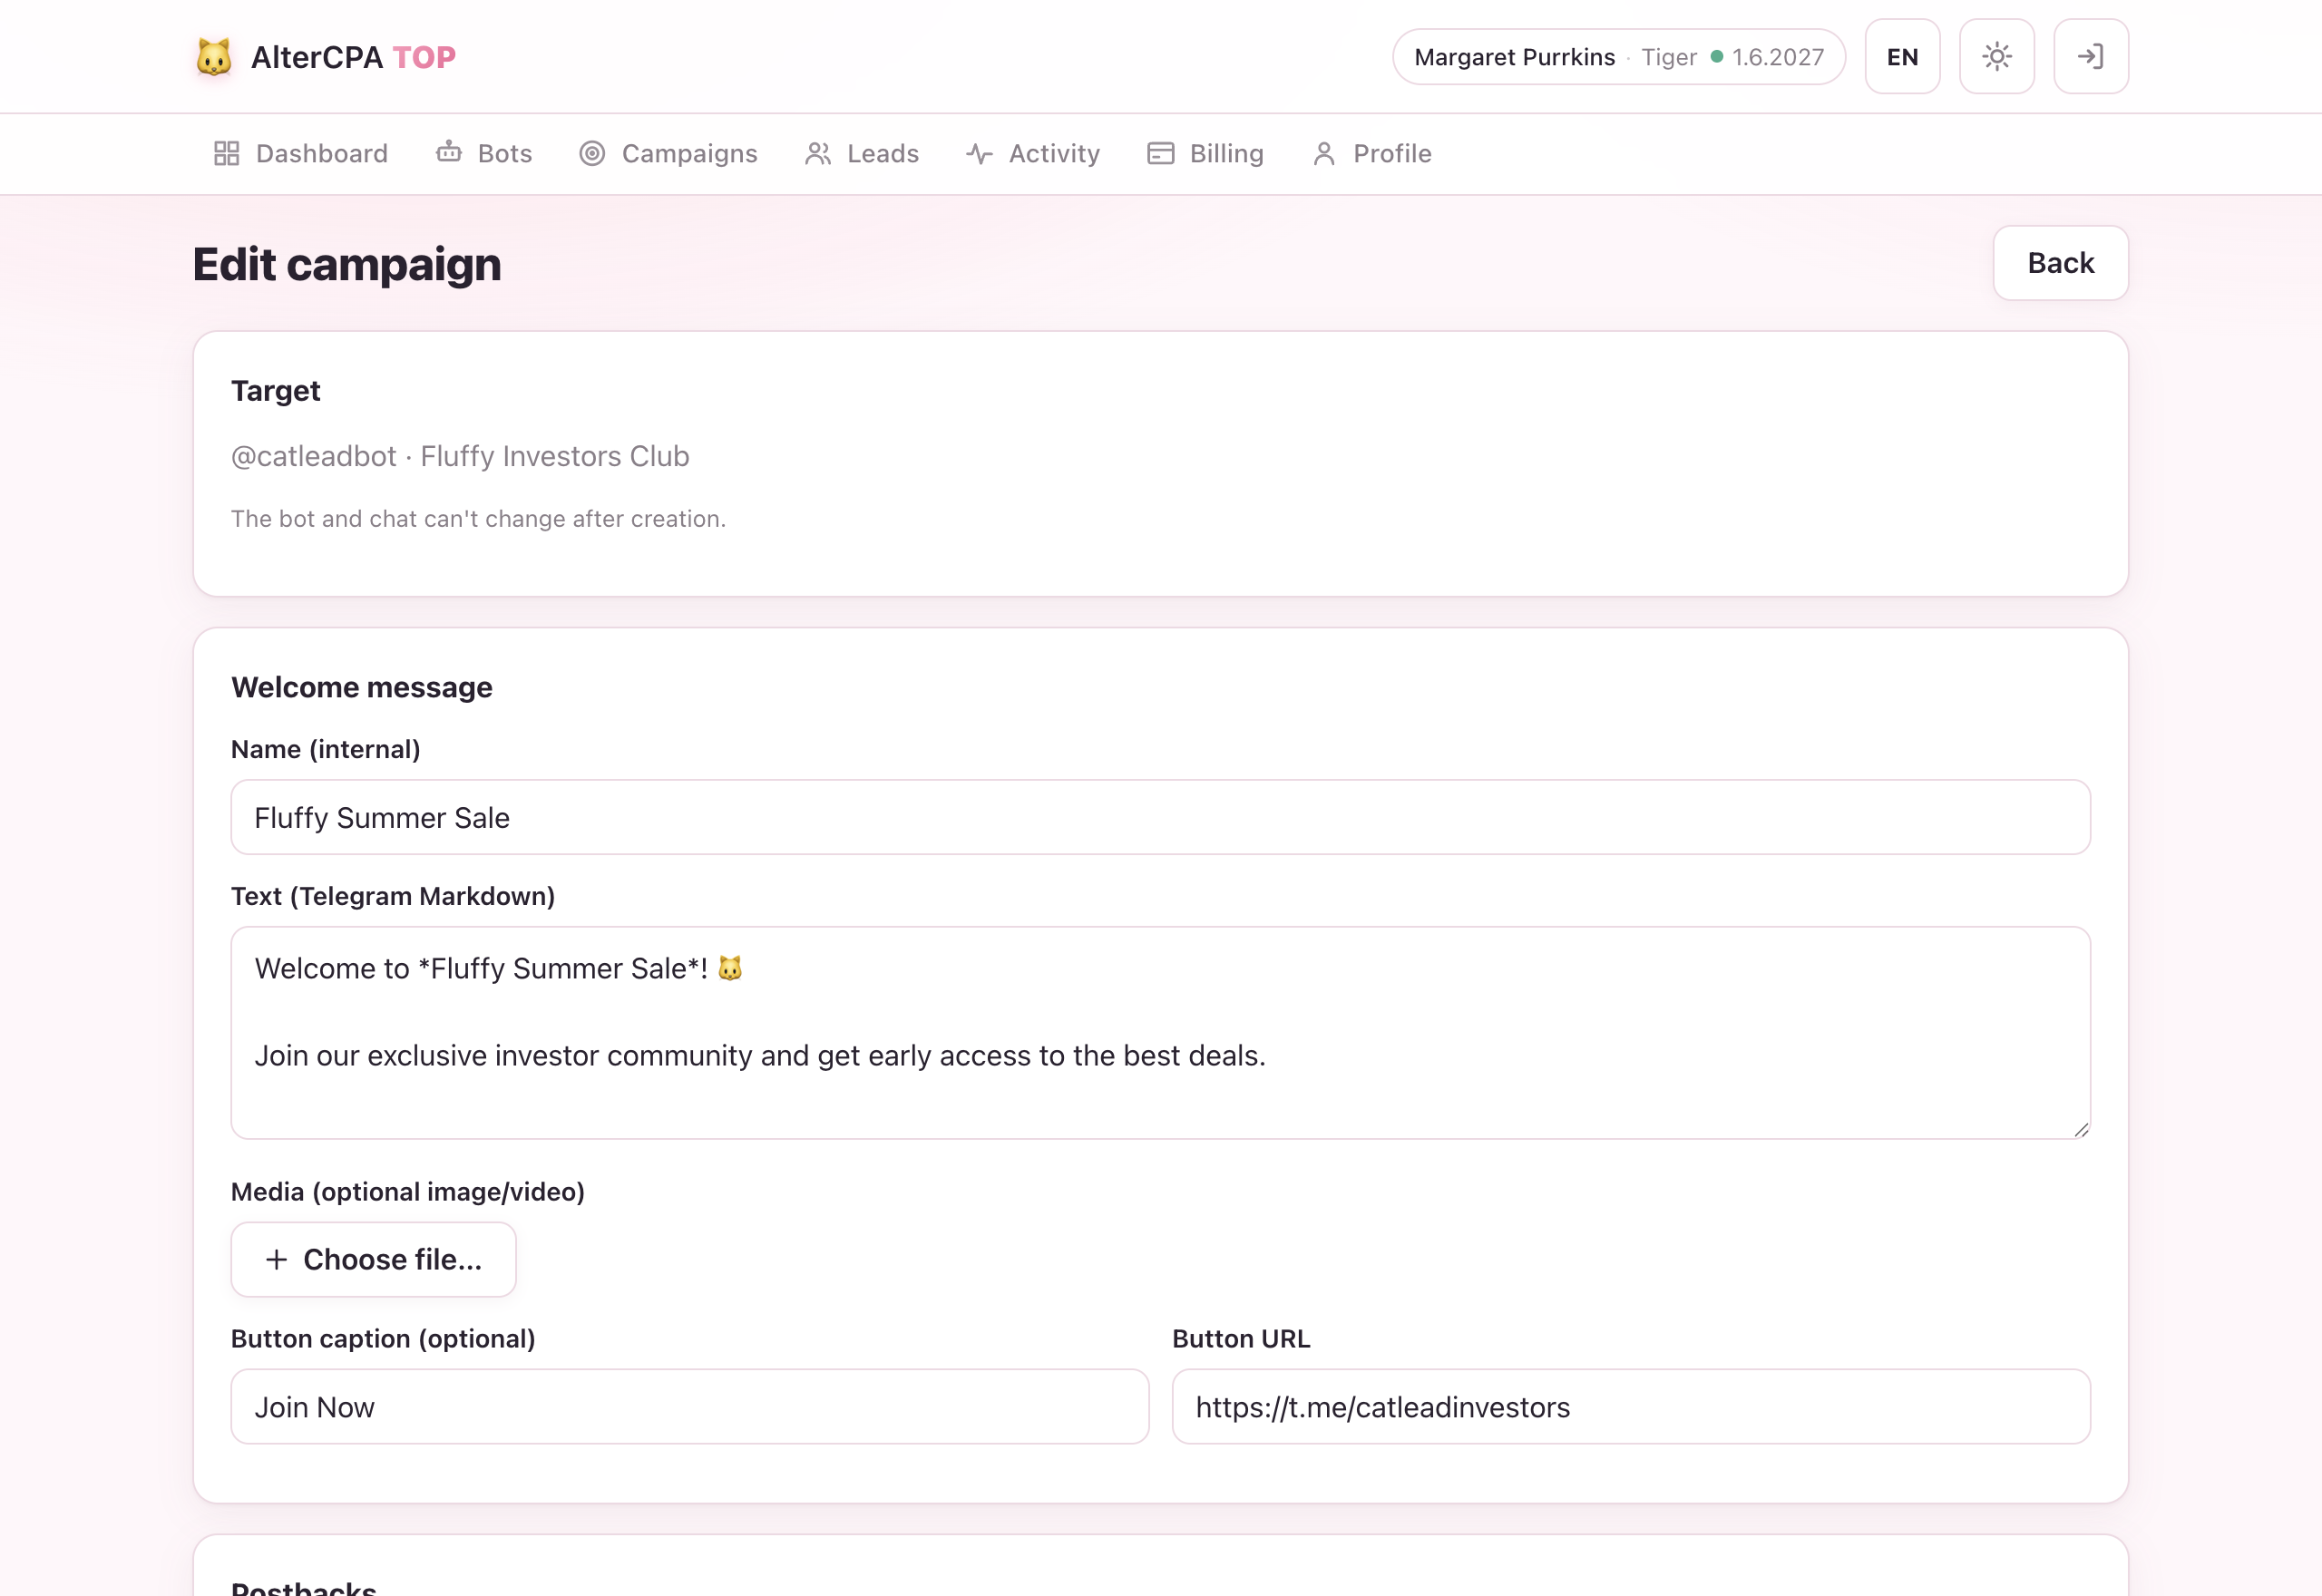
Task: Click the Campaigns target icon
Action: [592, 153]
